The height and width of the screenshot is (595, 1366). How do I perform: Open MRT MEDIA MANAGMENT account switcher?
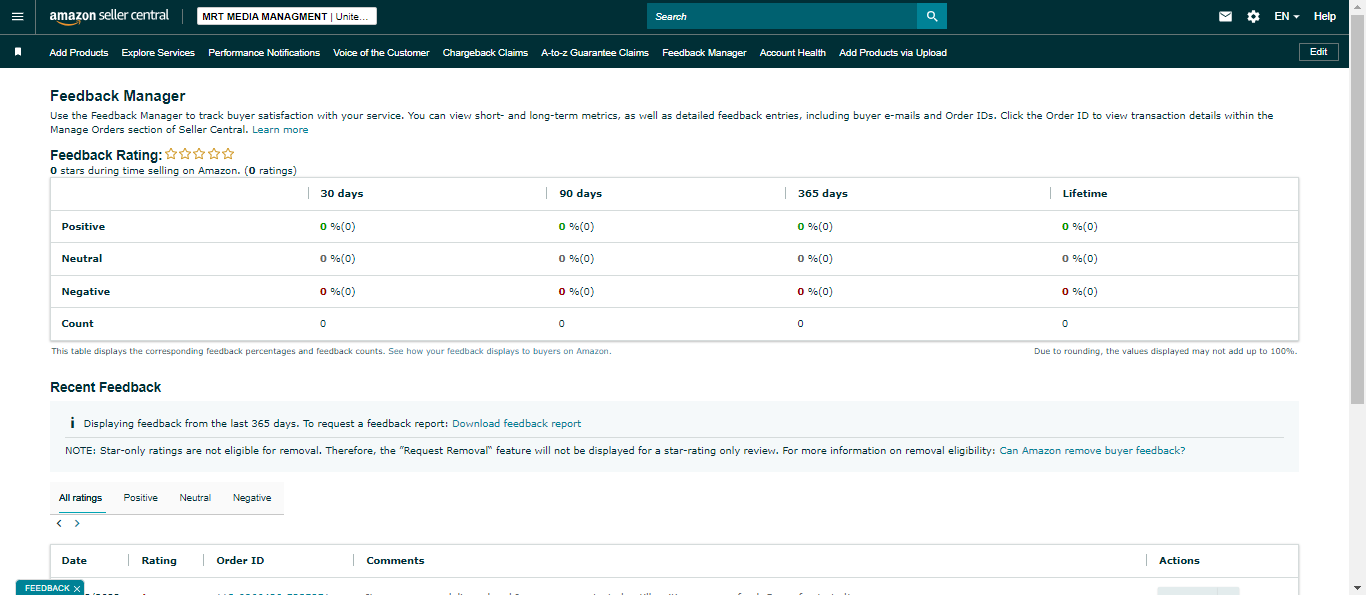287,17
